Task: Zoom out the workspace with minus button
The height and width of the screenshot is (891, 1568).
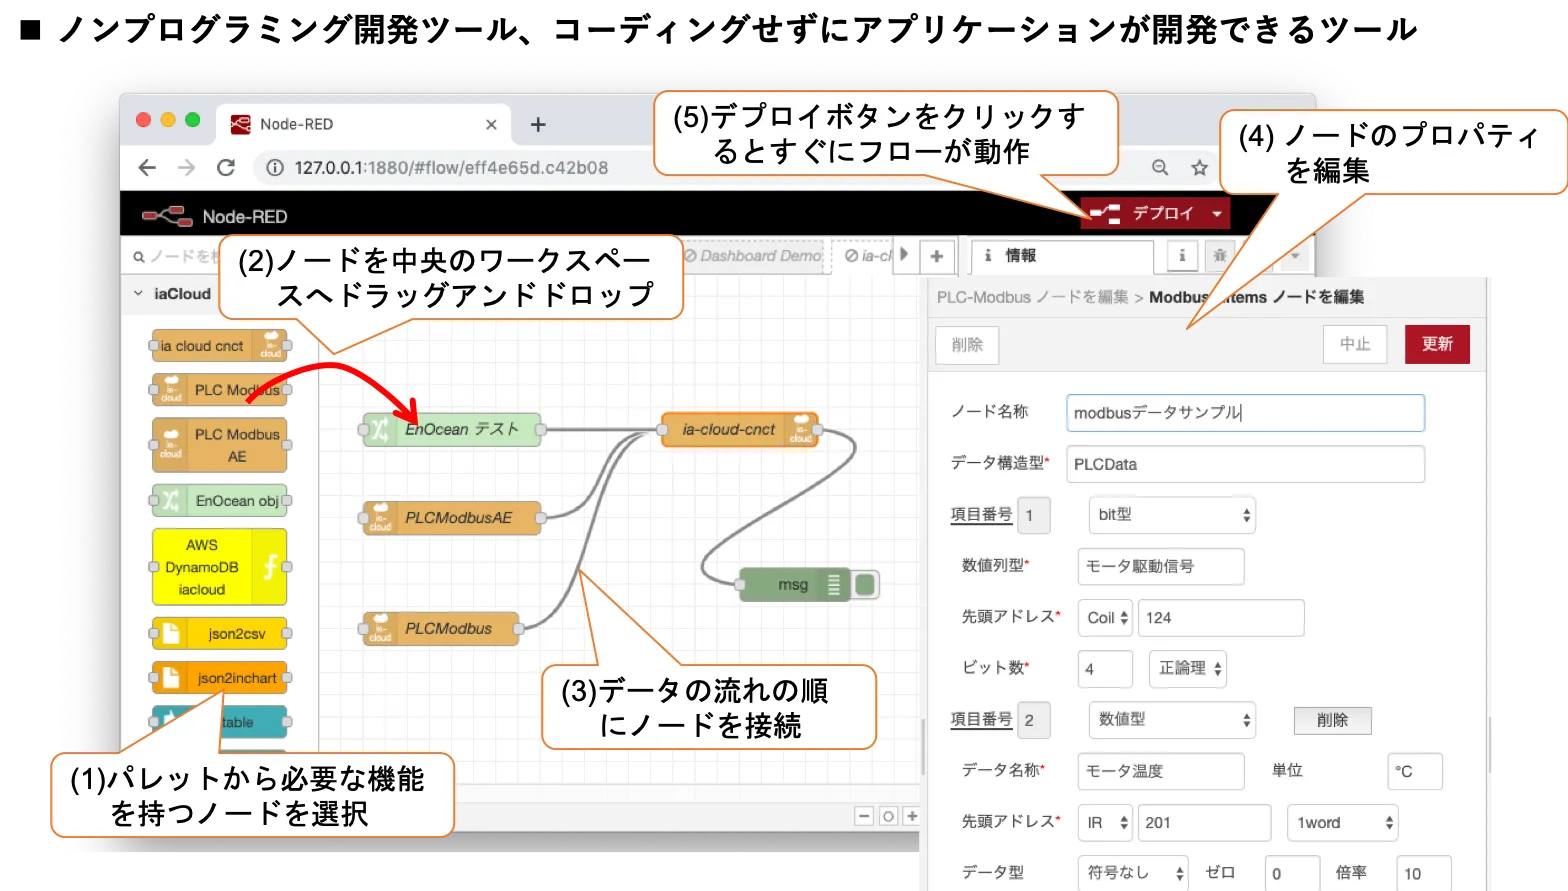Action: [864, 816]
